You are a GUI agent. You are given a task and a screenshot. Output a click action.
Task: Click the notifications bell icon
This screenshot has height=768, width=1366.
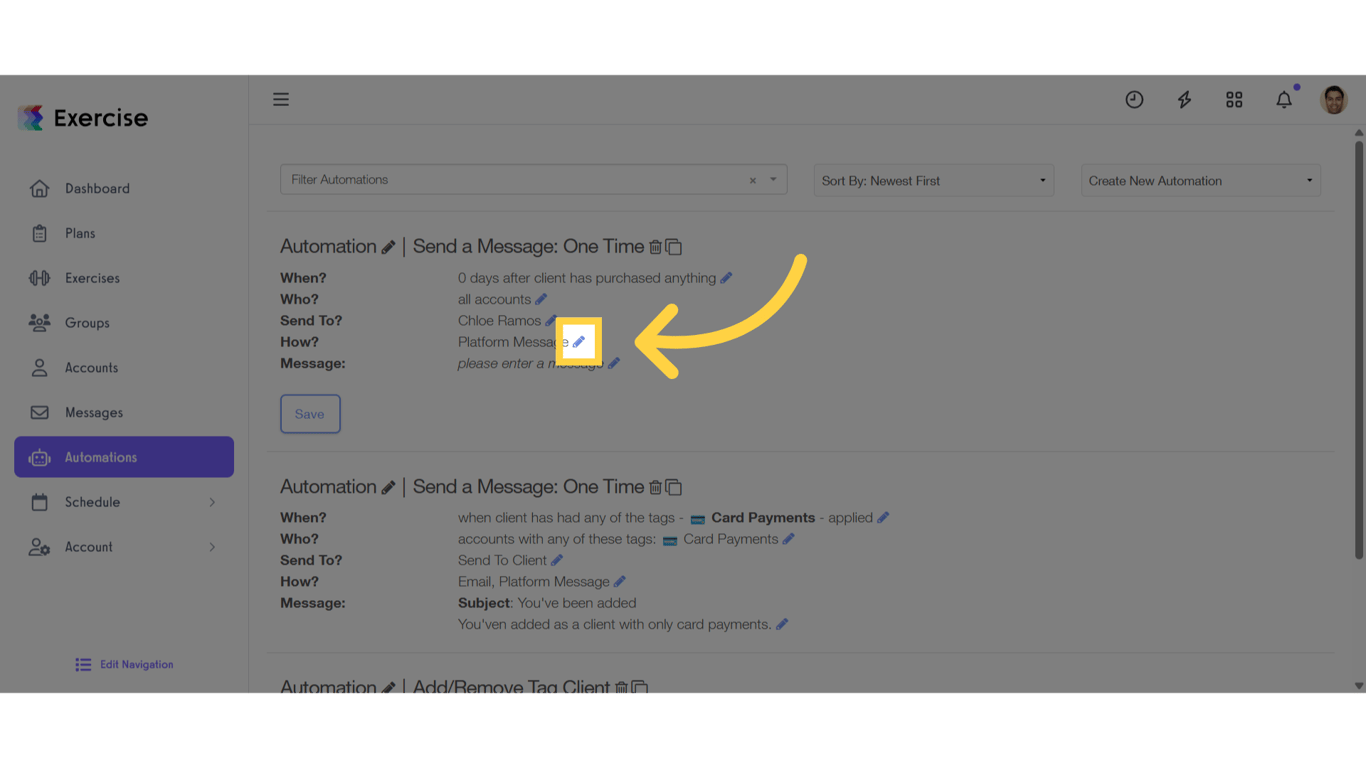(x=1284, y=99)
